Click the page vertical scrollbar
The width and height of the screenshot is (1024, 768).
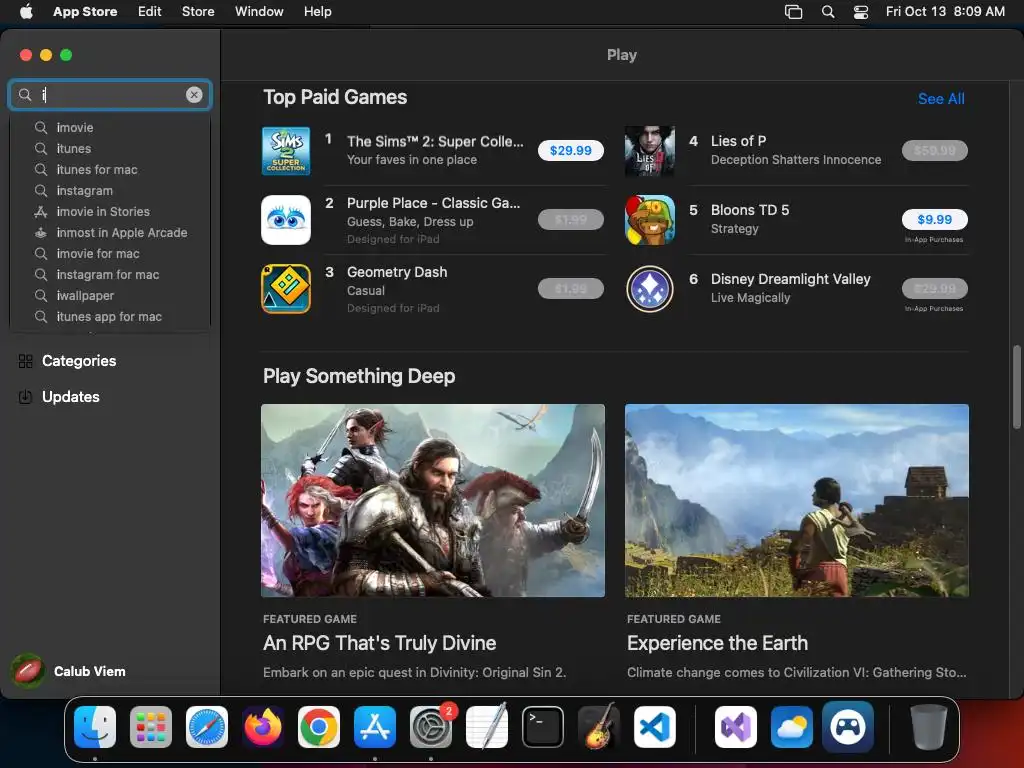click(x=1016, y=387)
